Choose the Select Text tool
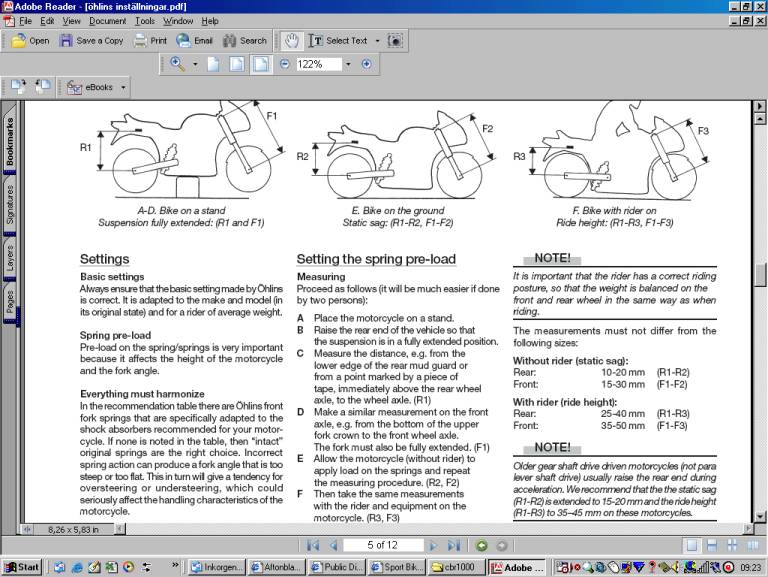 (x=338, y=41)
